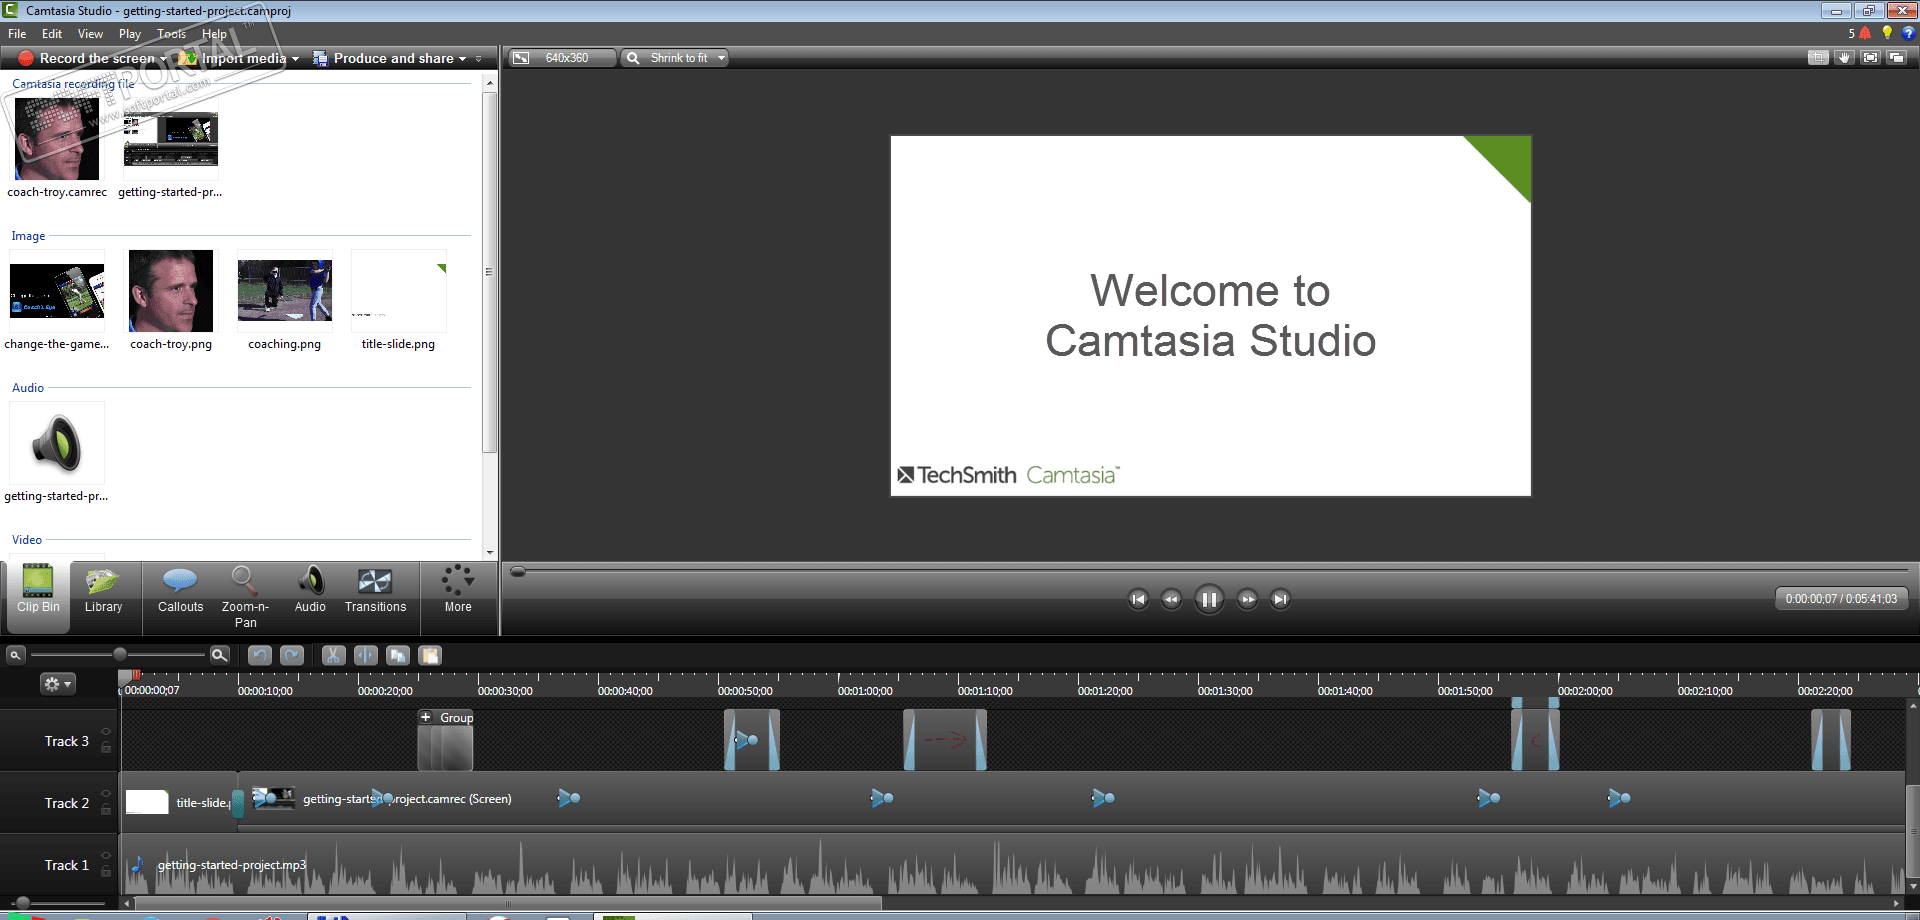
Task: Click the Produce and share button
Action: click(383, 58)
